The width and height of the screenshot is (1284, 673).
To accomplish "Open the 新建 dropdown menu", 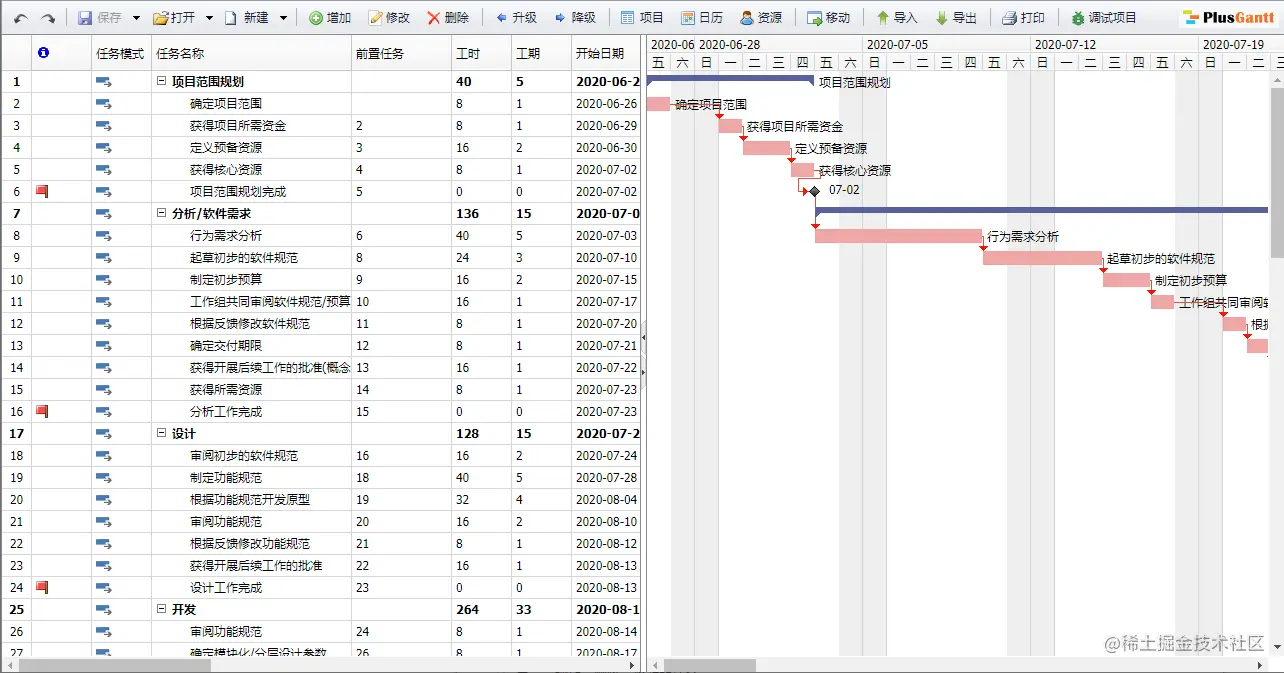I will point(283,16).
